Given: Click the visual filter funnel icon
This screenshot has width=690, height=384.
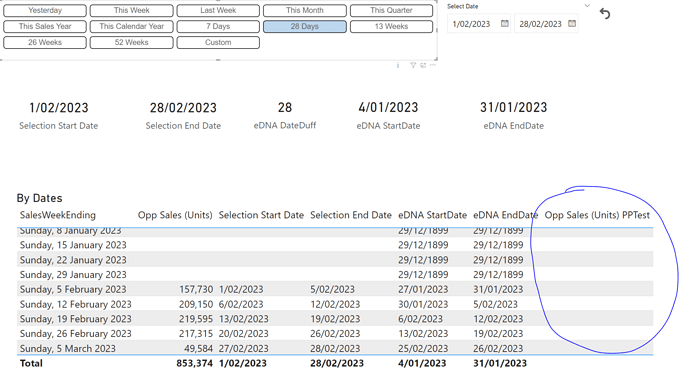Looking at the screenshot, I should 413,65.
